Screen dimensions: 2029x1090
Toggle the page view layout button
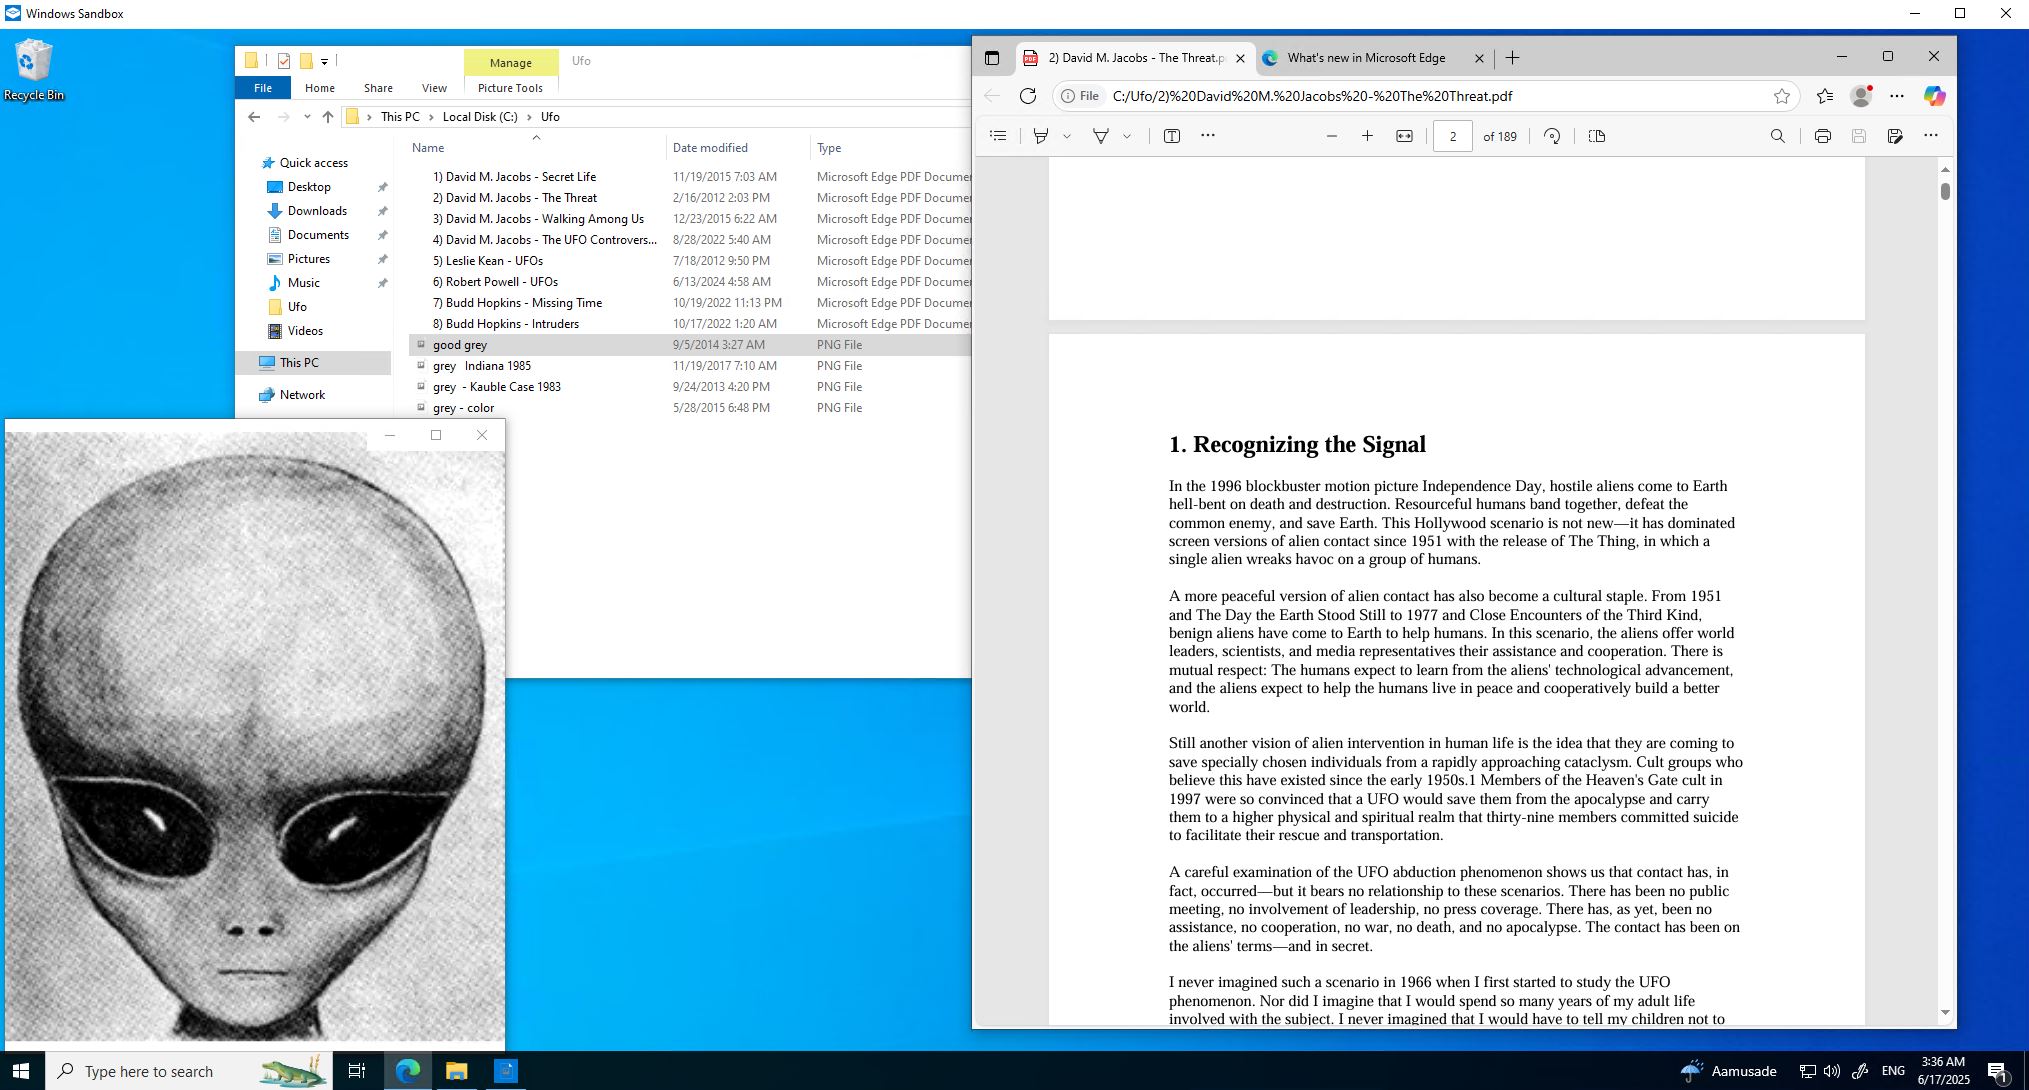click(1597, 136)
